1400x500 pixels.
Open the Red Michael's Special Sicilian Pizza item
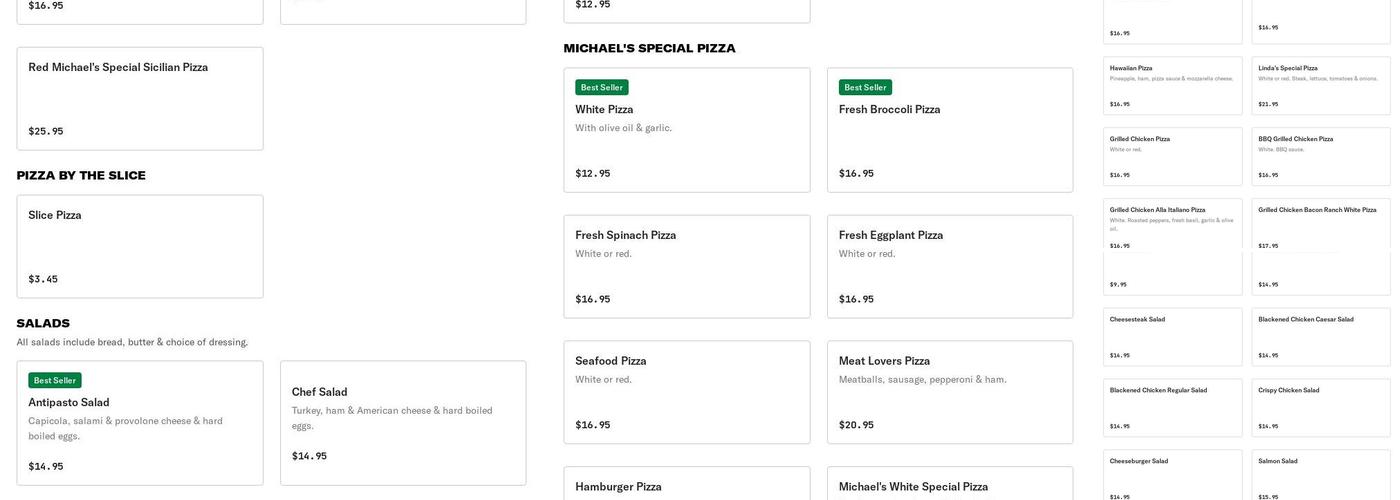[x=140, y=98]
